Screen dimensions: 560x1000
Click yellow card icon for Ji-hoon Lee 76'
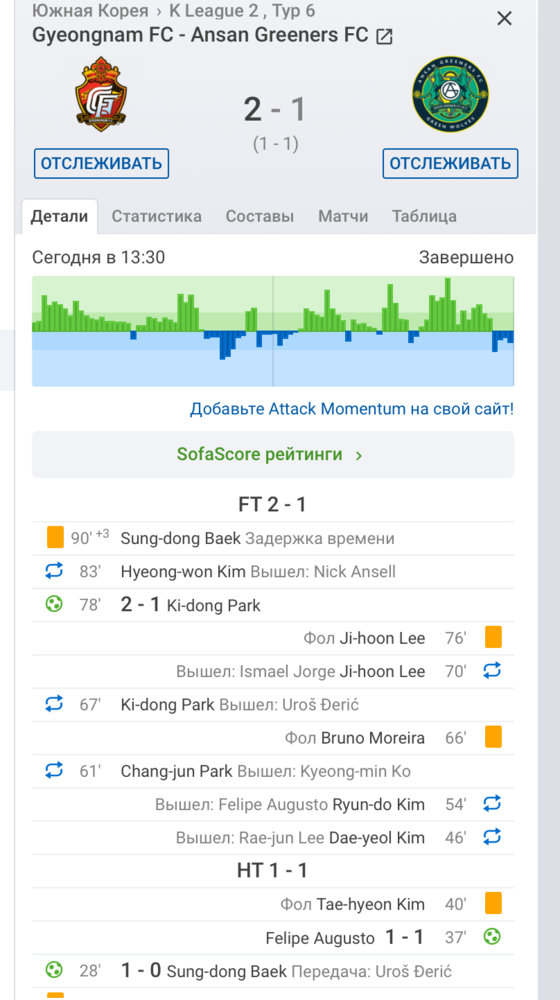coord(493,638)
